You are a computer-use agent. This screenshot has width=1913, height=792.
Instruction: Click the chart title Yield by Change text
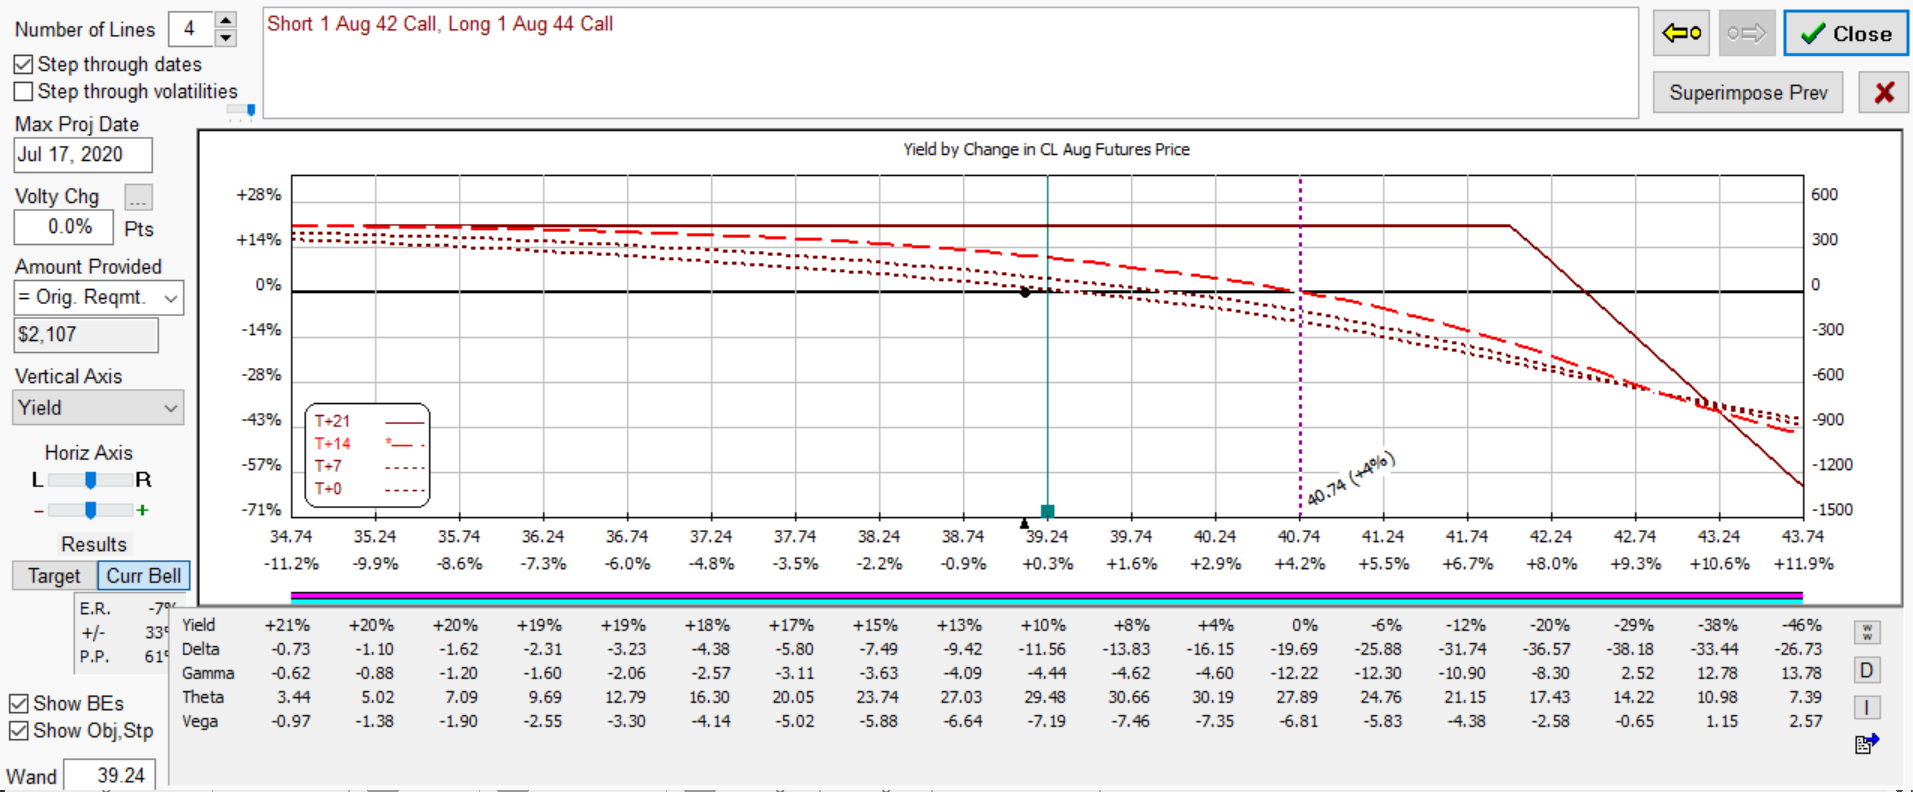pos(1046,149)
